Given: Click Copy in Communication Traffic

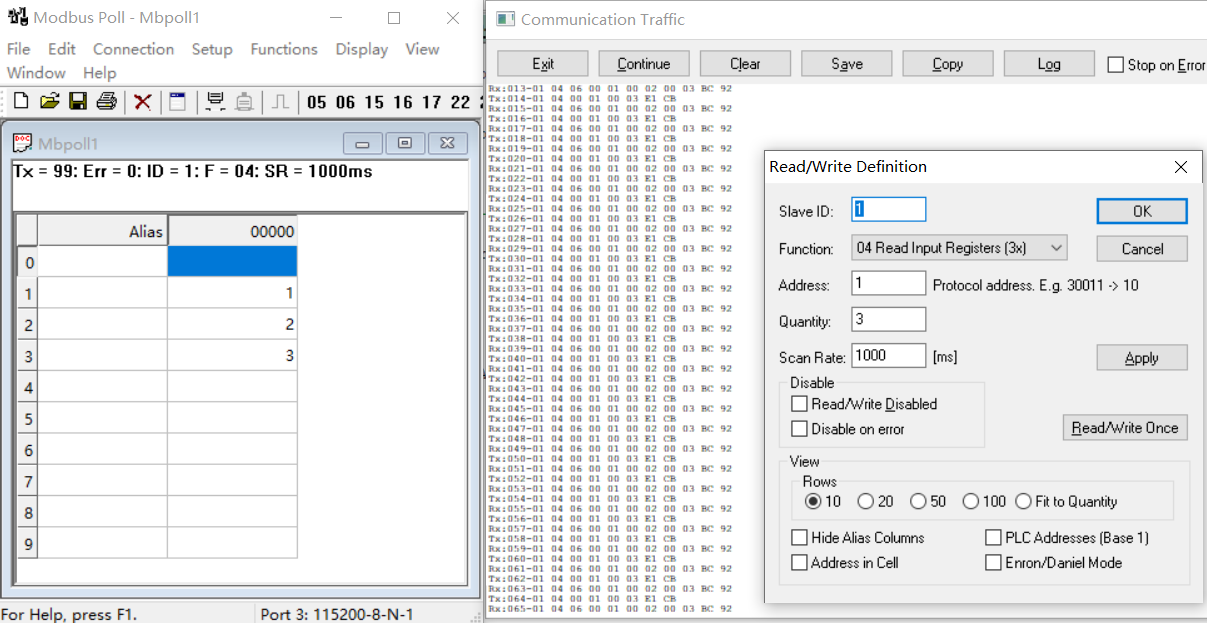Looking at the screenshot, I should (x=948, y=64).
